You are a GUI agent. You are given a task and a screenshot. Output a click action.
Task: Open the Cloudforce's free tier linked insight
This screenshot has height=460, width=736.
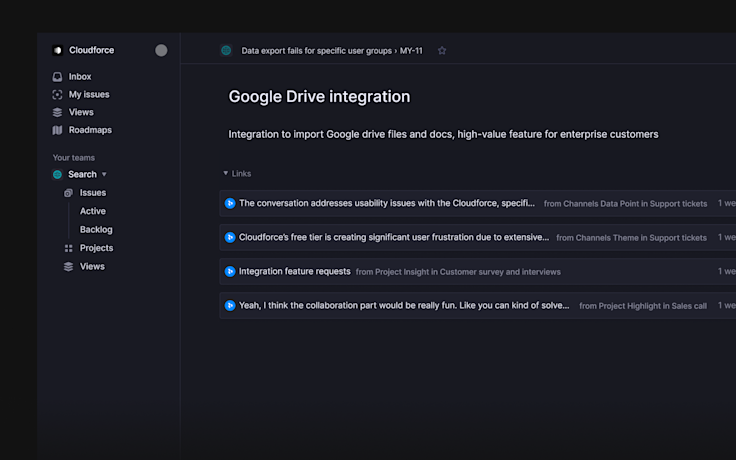393,237
